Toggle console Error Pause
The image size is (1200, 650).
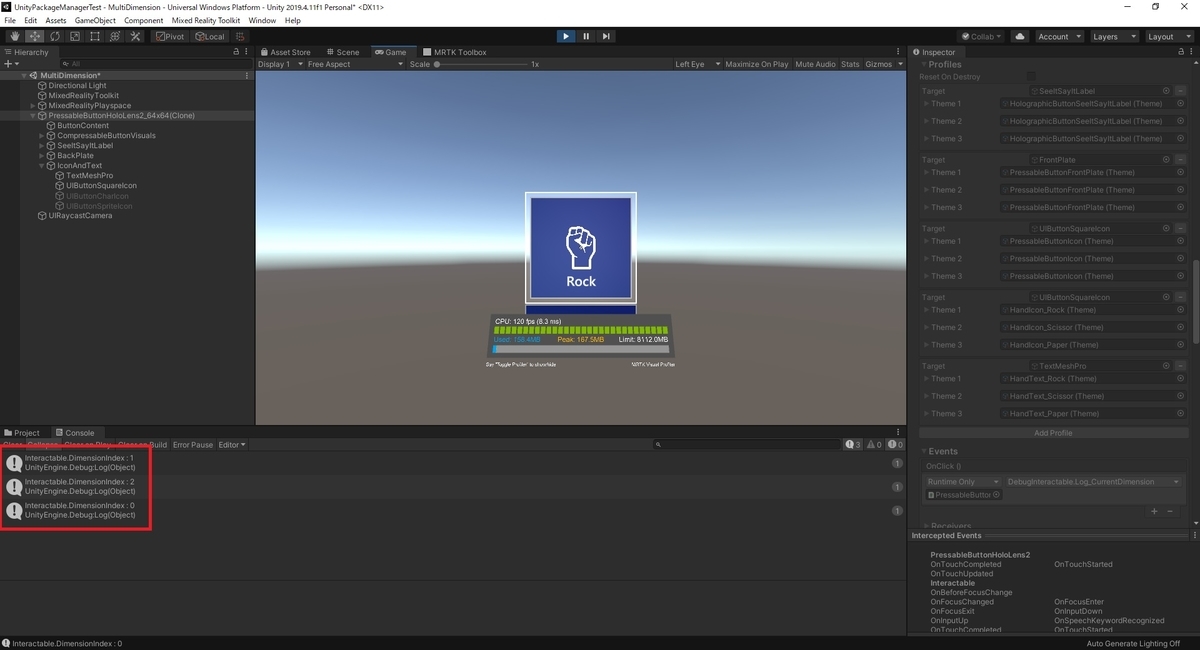pos(193,444)
